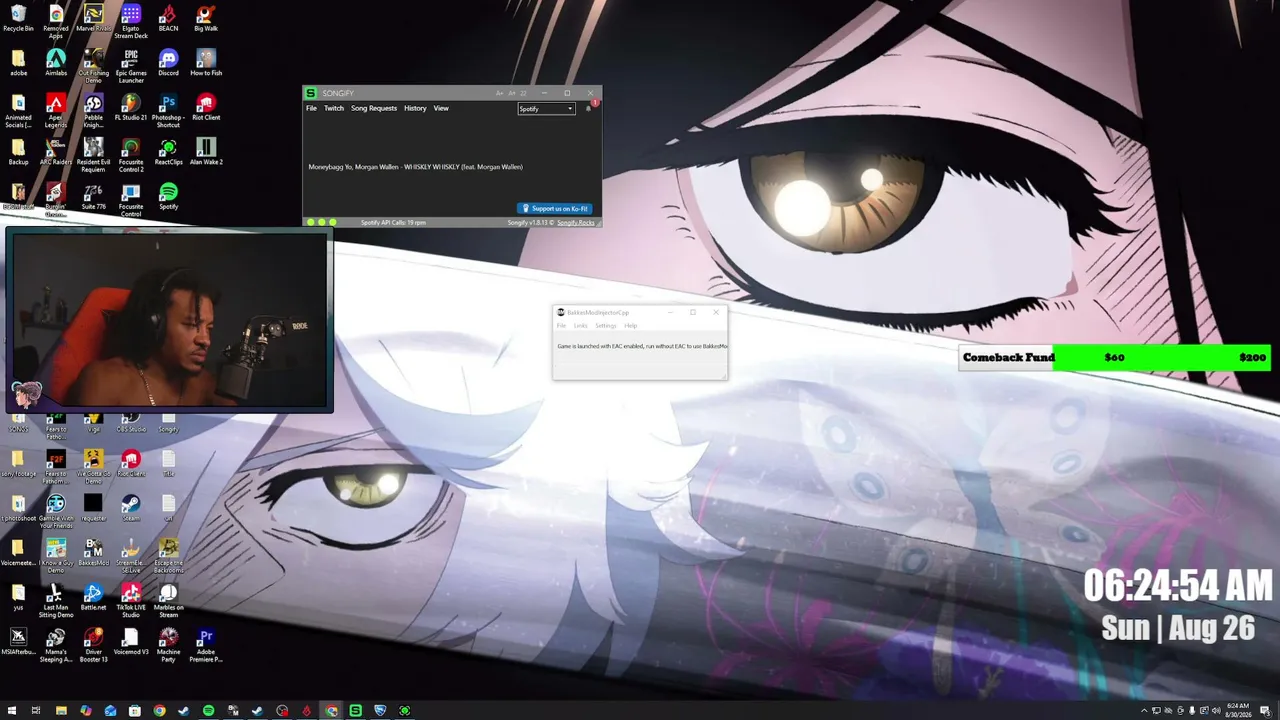The height and width of the screenshot is (720, 1280).
Task: Open the Big Walk desktop shortcut
Action: [206, 18]
